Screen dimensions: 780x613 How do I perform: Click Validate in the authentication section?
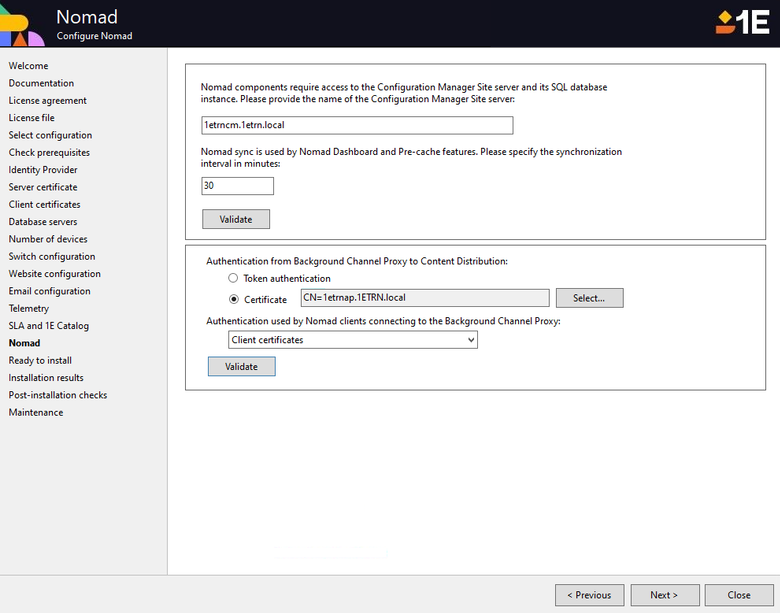point(241,367)
